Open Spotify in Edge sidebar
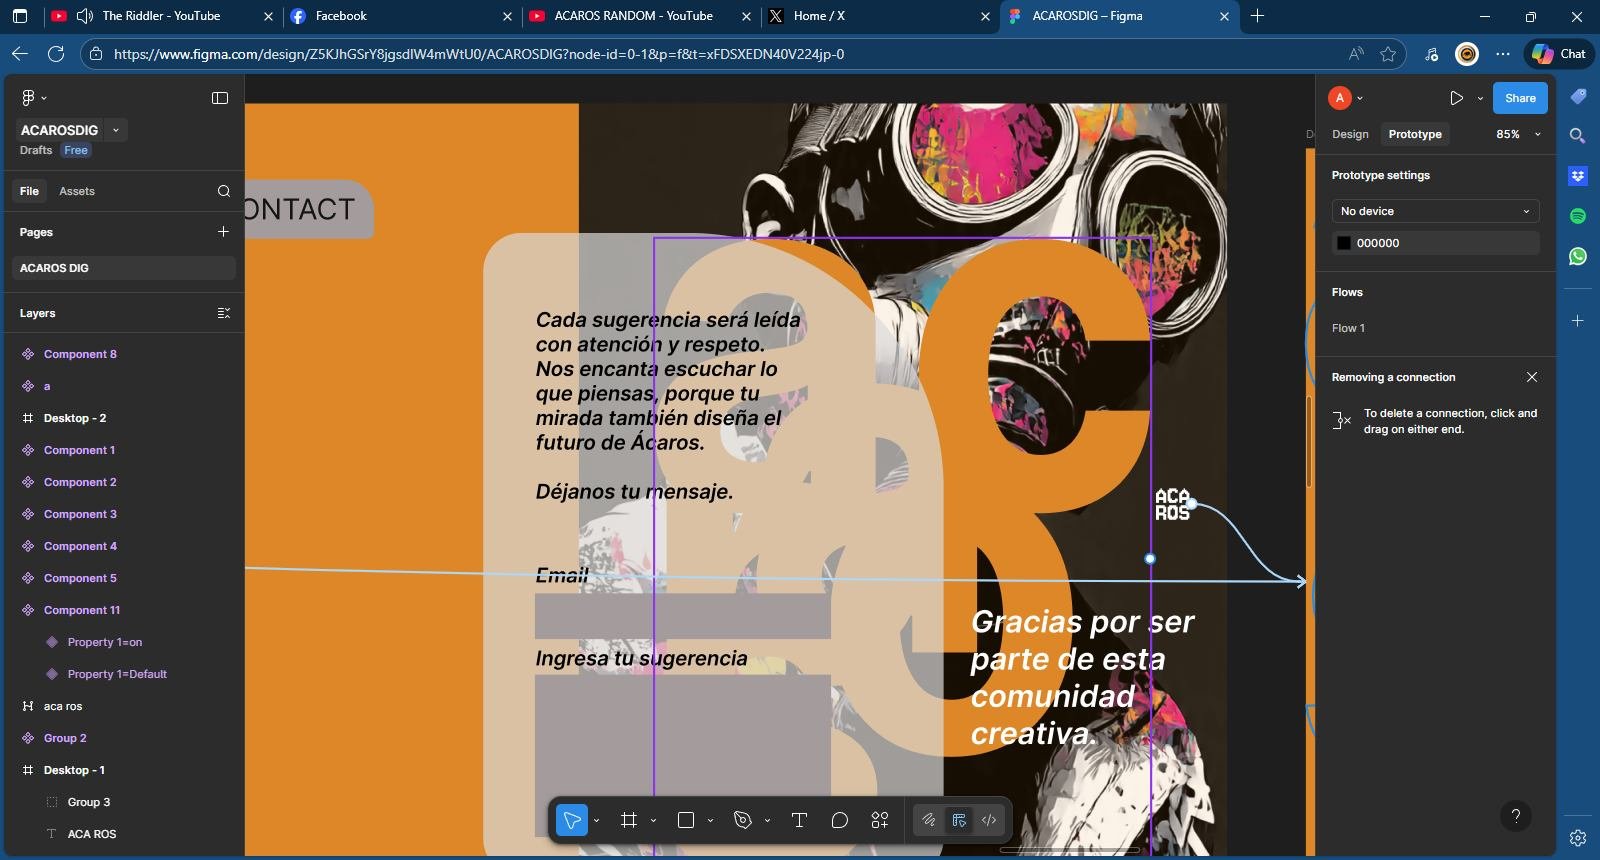Viewport: 1600px width, 860px height. [1578, 216]
